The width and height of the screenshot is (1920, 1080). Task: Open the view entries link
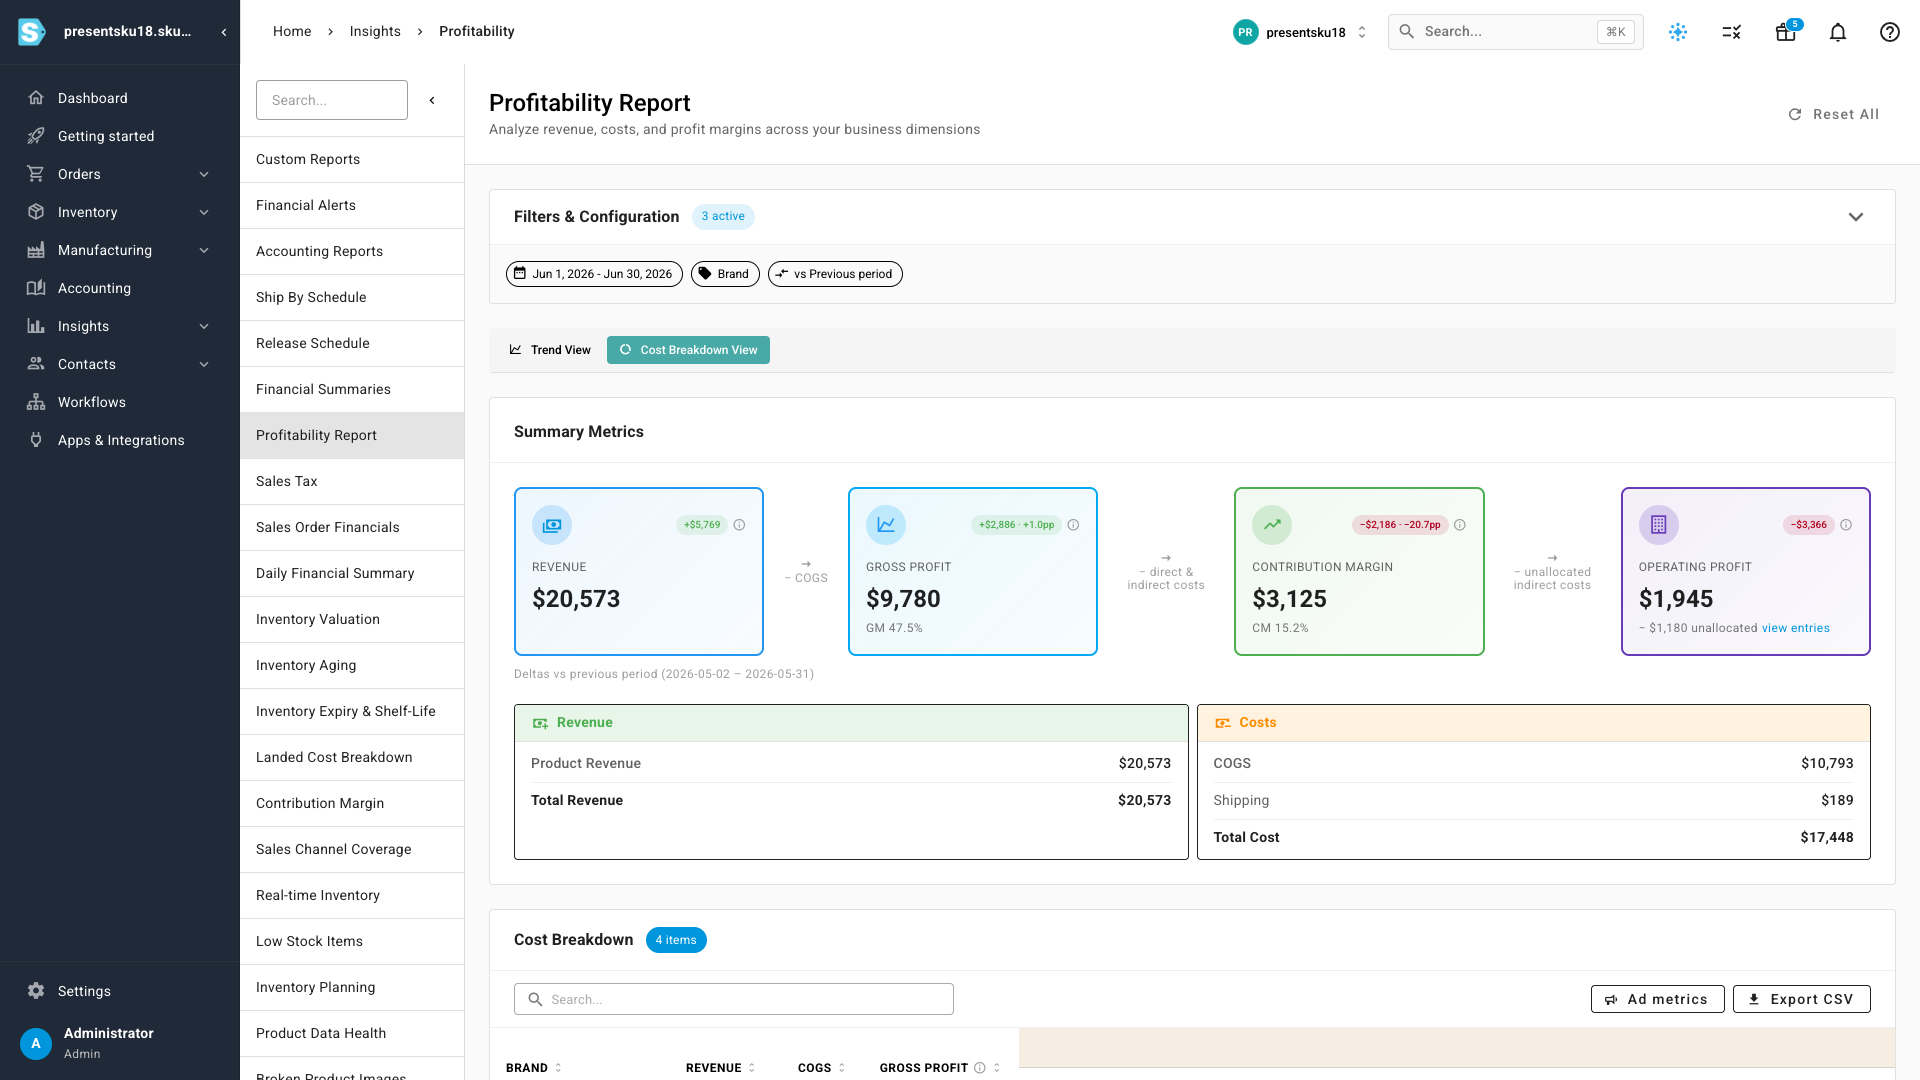[x=1795, y=628]
